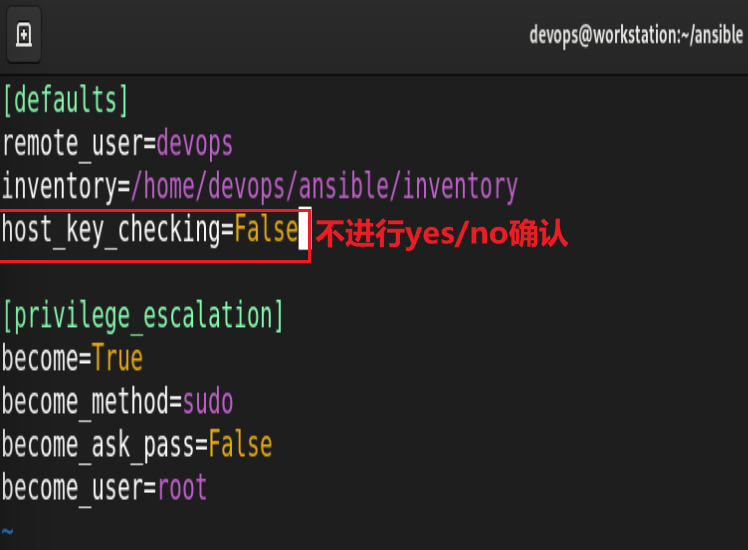Click the inventory key name
Image resolution: width=748 pixels, height=550 pixels.
pyautogui.click(x=60, y=187)
